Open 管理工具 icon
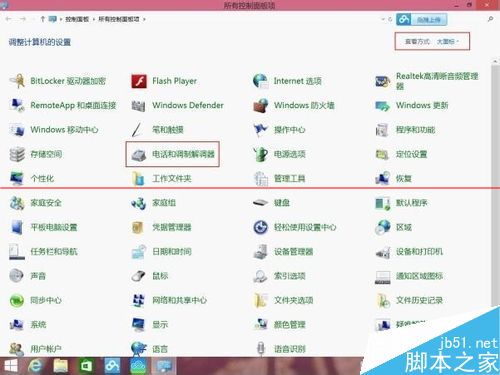500x375 pixels. coord(260,178)
